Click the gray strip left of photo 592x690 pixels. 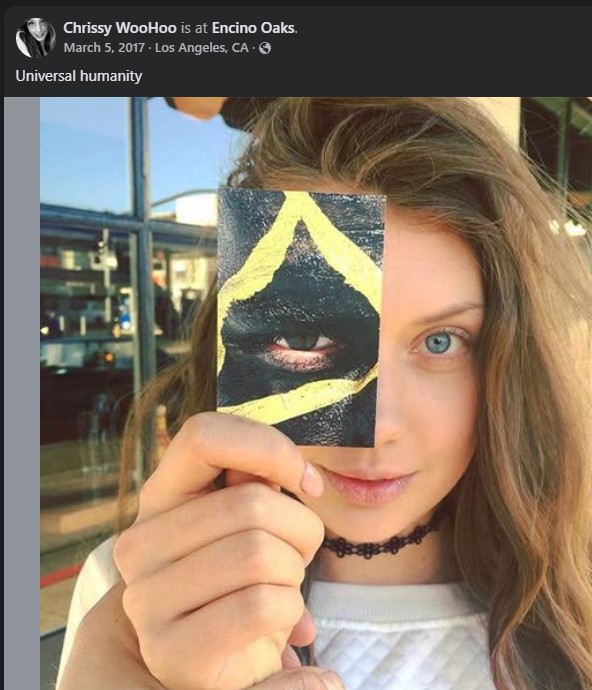click(22, 393)
